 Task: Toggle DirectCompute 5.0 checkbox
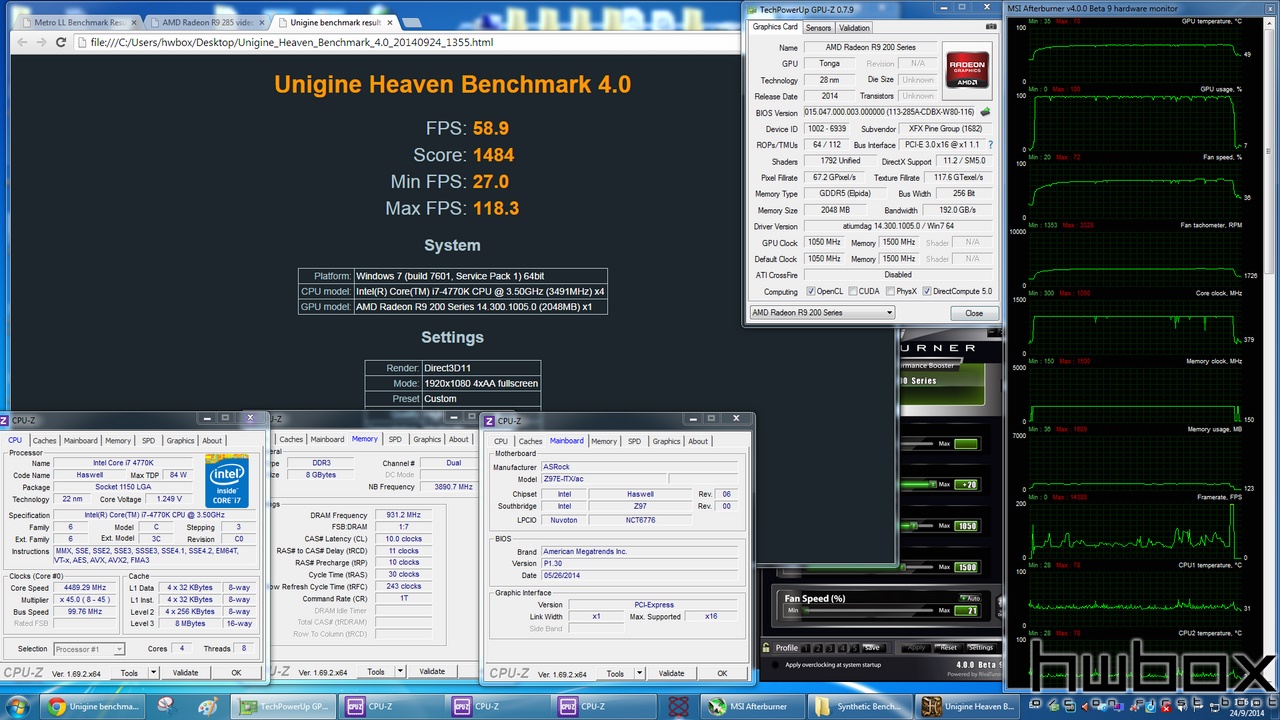pyautogui.click(x=927, y=292)
